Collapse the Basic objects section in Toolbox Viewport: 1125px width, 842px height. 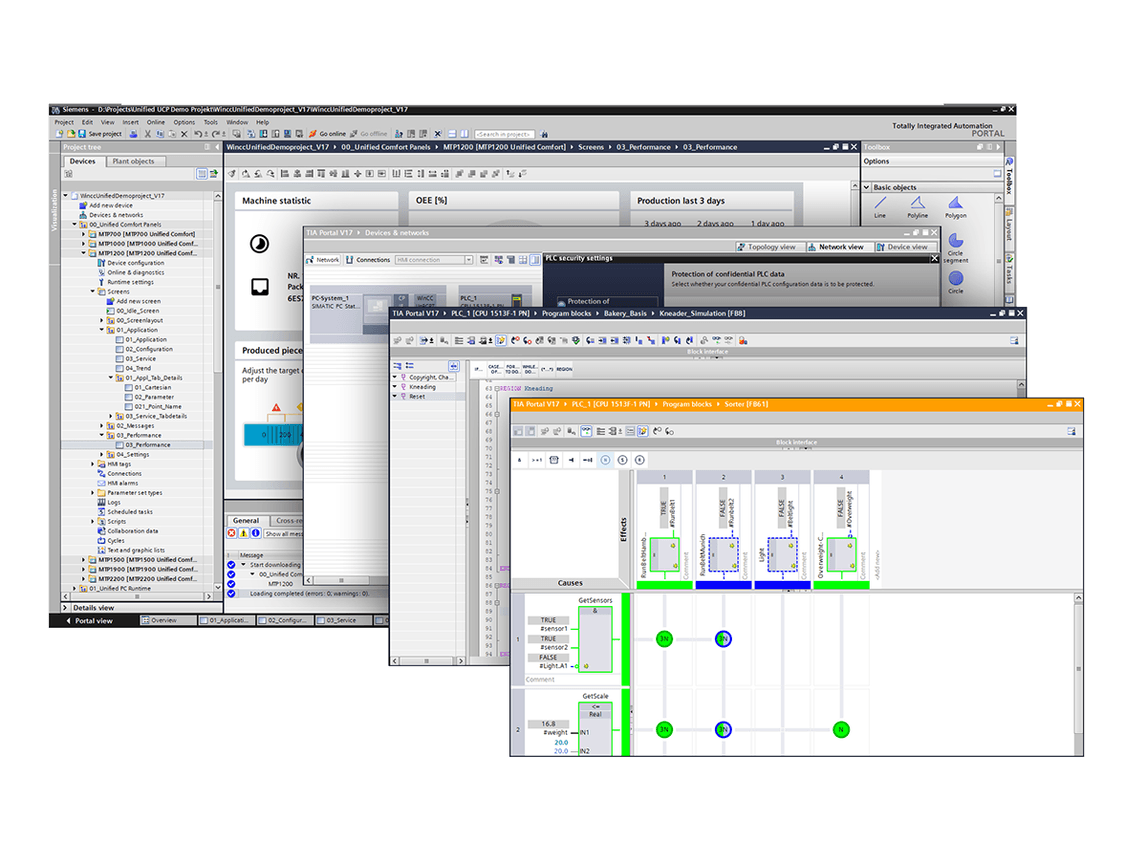point(867,187)
